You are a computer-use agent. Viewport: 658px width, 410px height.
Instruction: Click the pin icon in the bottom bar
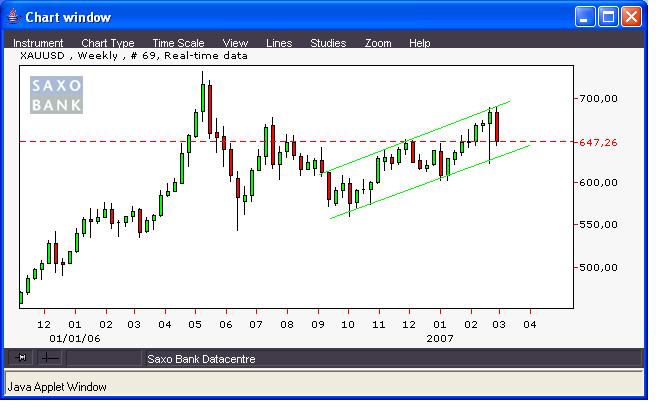coord(22,357)
